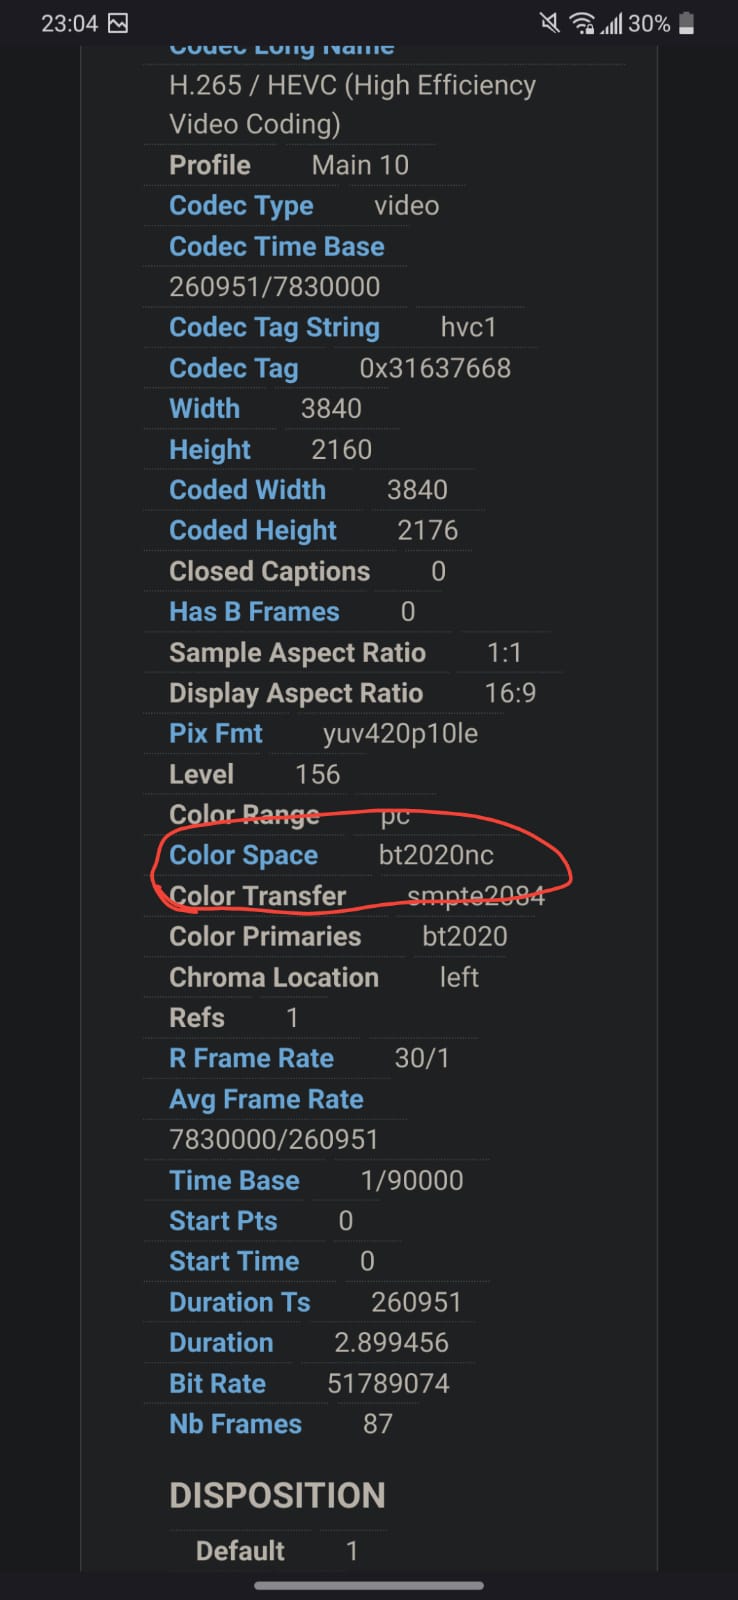
Task: Click the Duration Ts link
Action: 240,1302
